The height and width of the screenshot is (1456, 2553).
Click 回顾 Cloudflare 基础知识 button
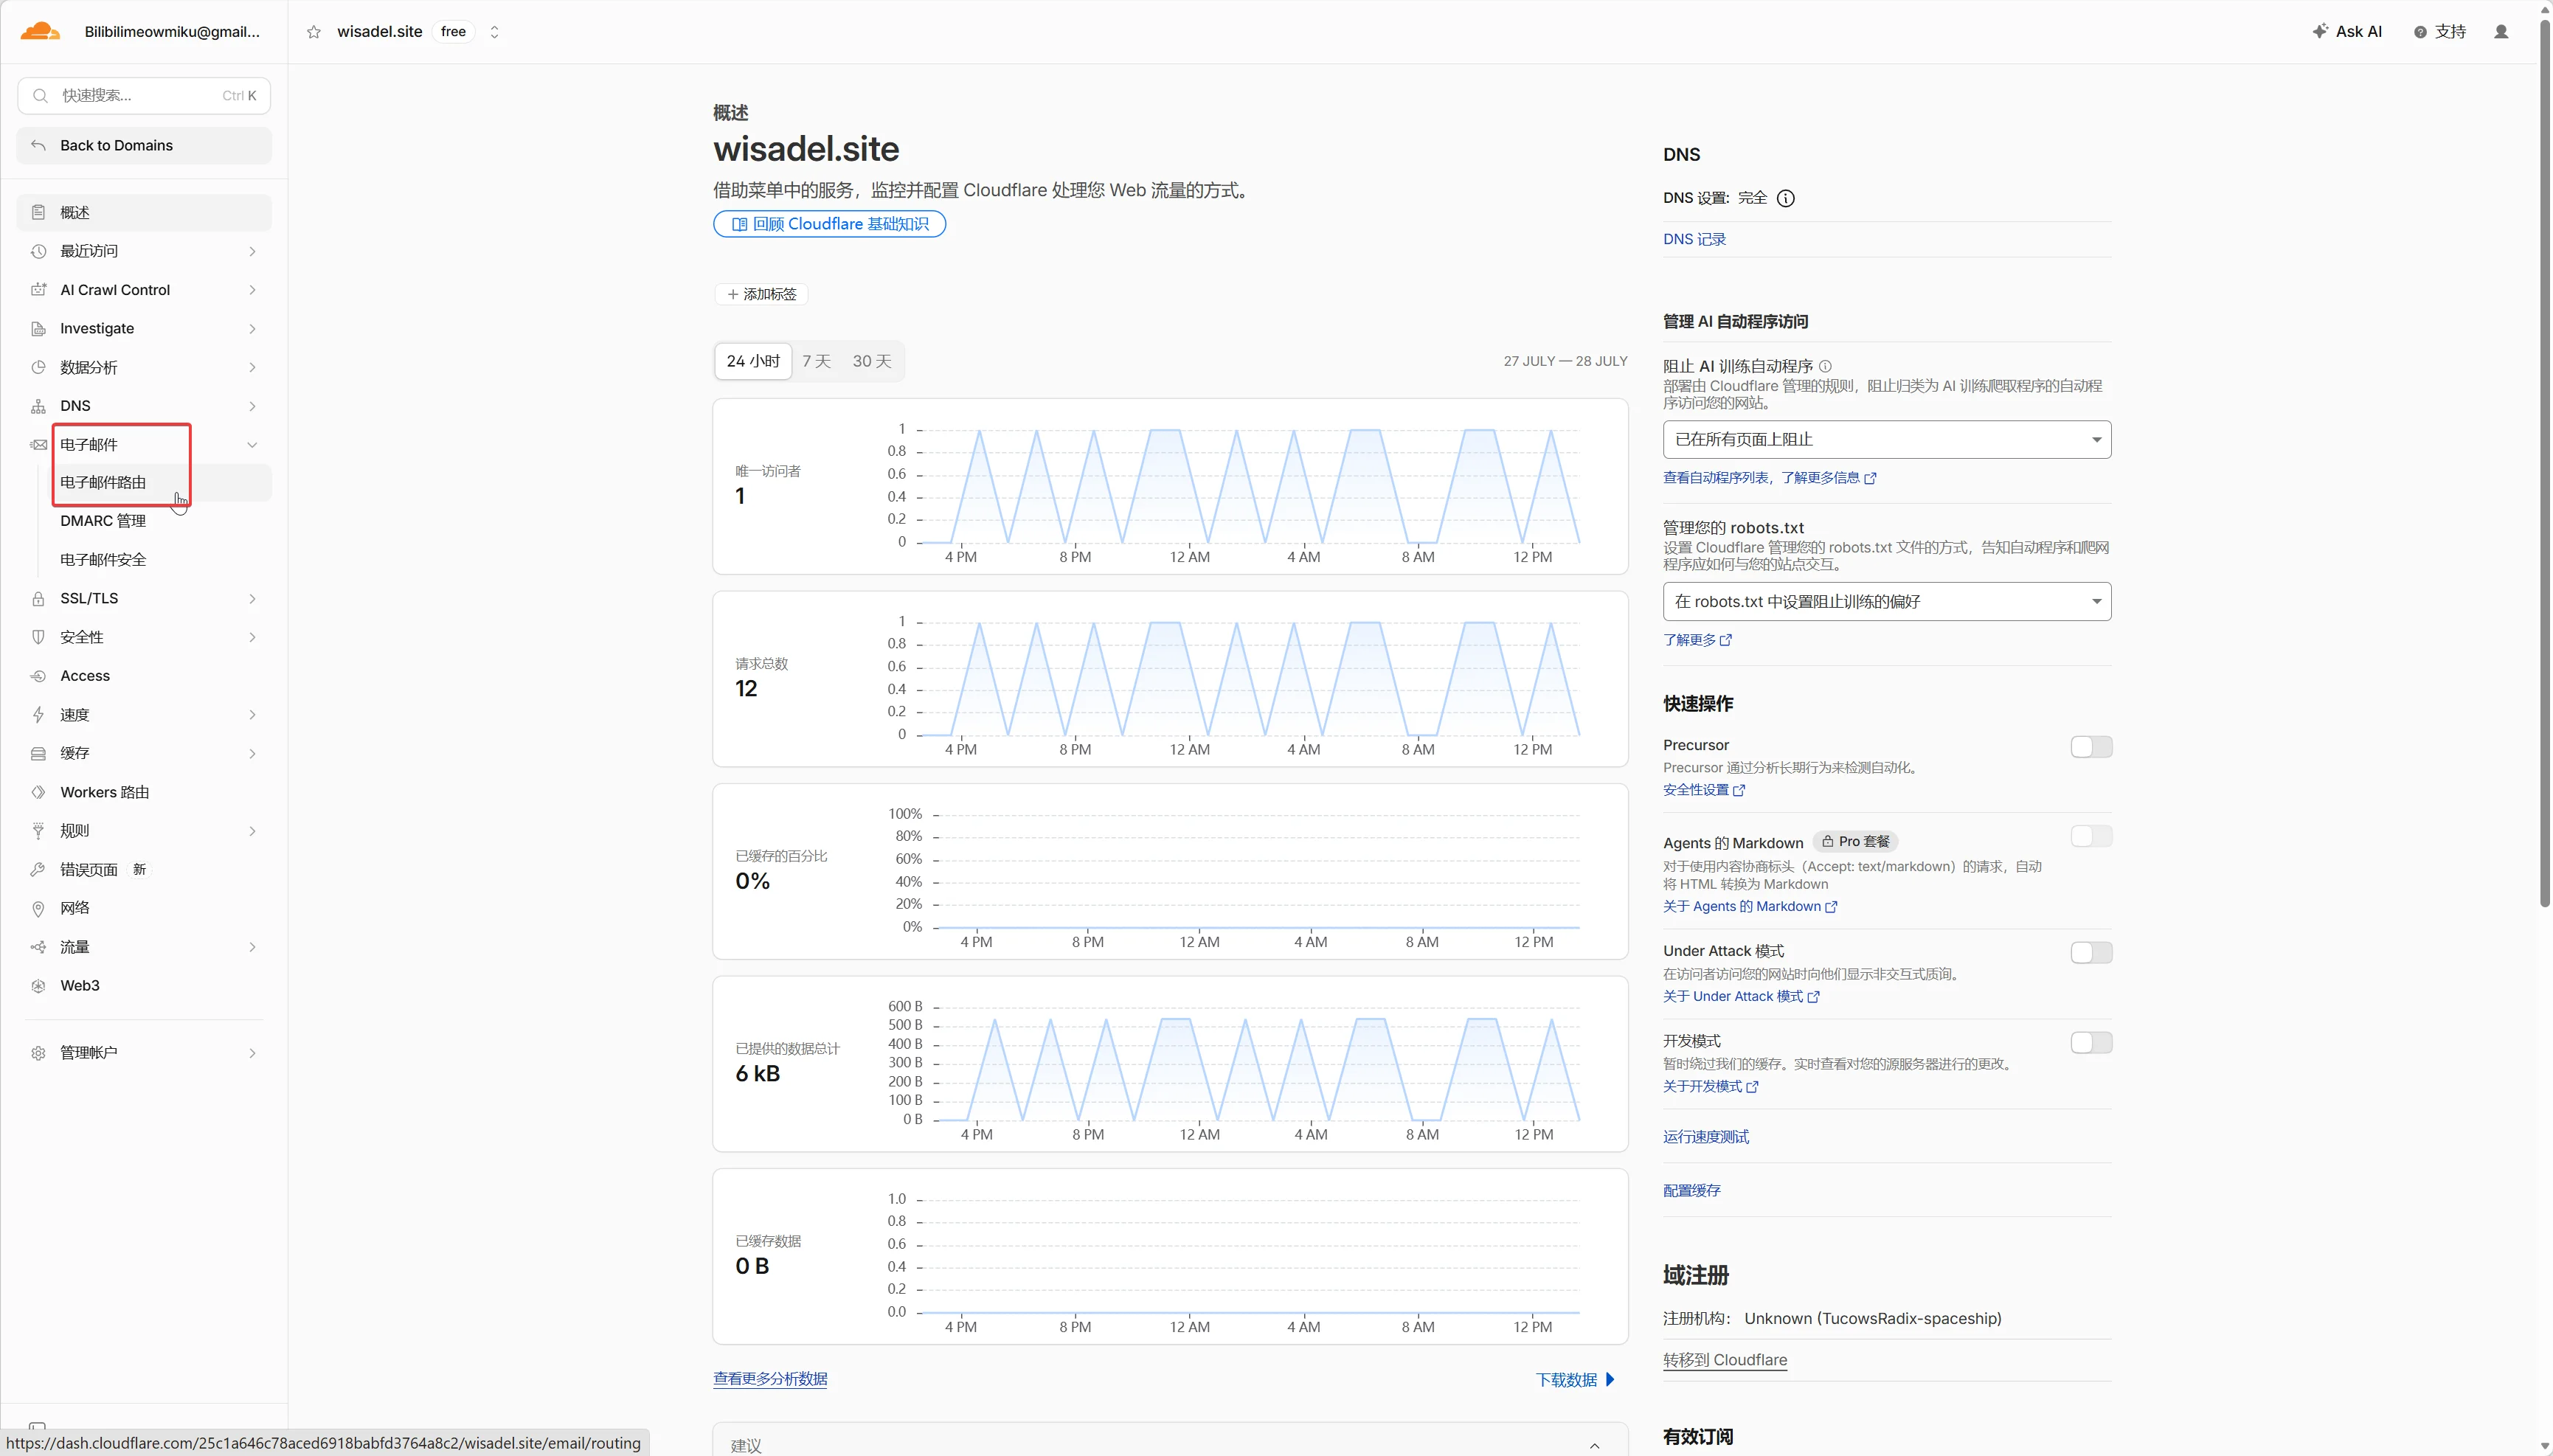[x=829, y=224]
